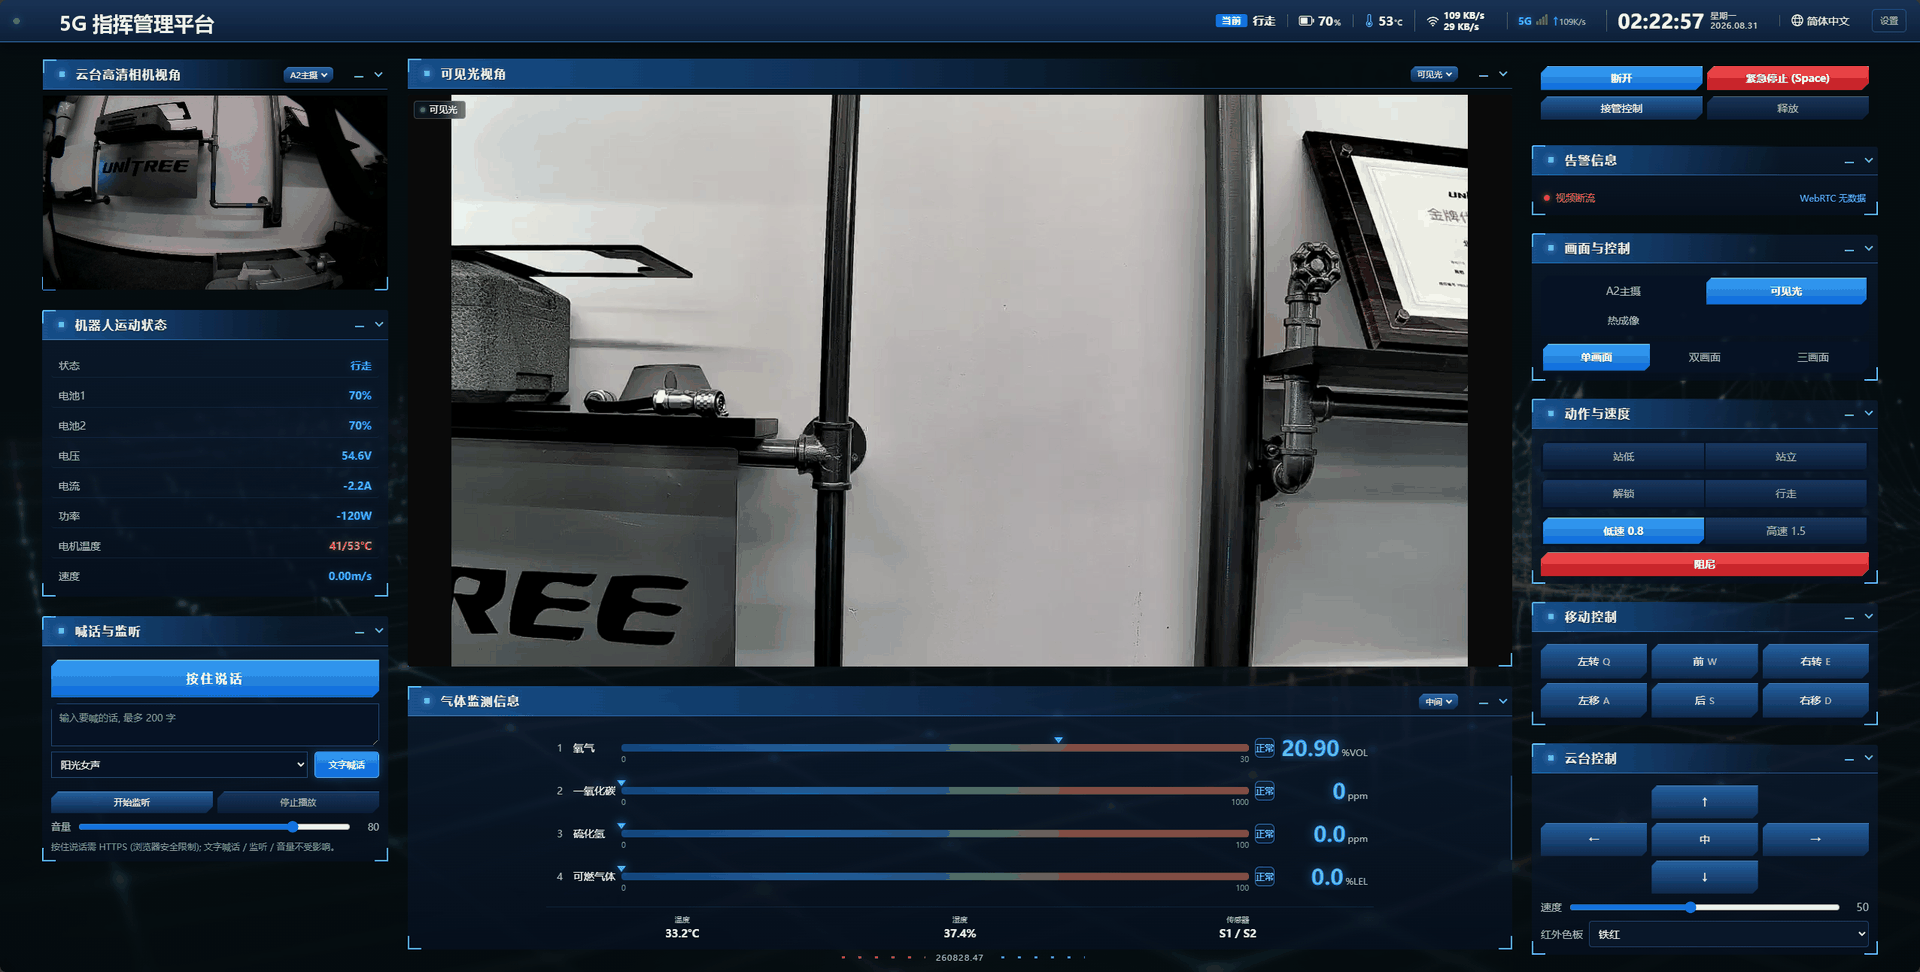This screenshot has width=1920, height=972.
Task: Open 简体中文 language menu
Action: click(x=1820, y=21)
